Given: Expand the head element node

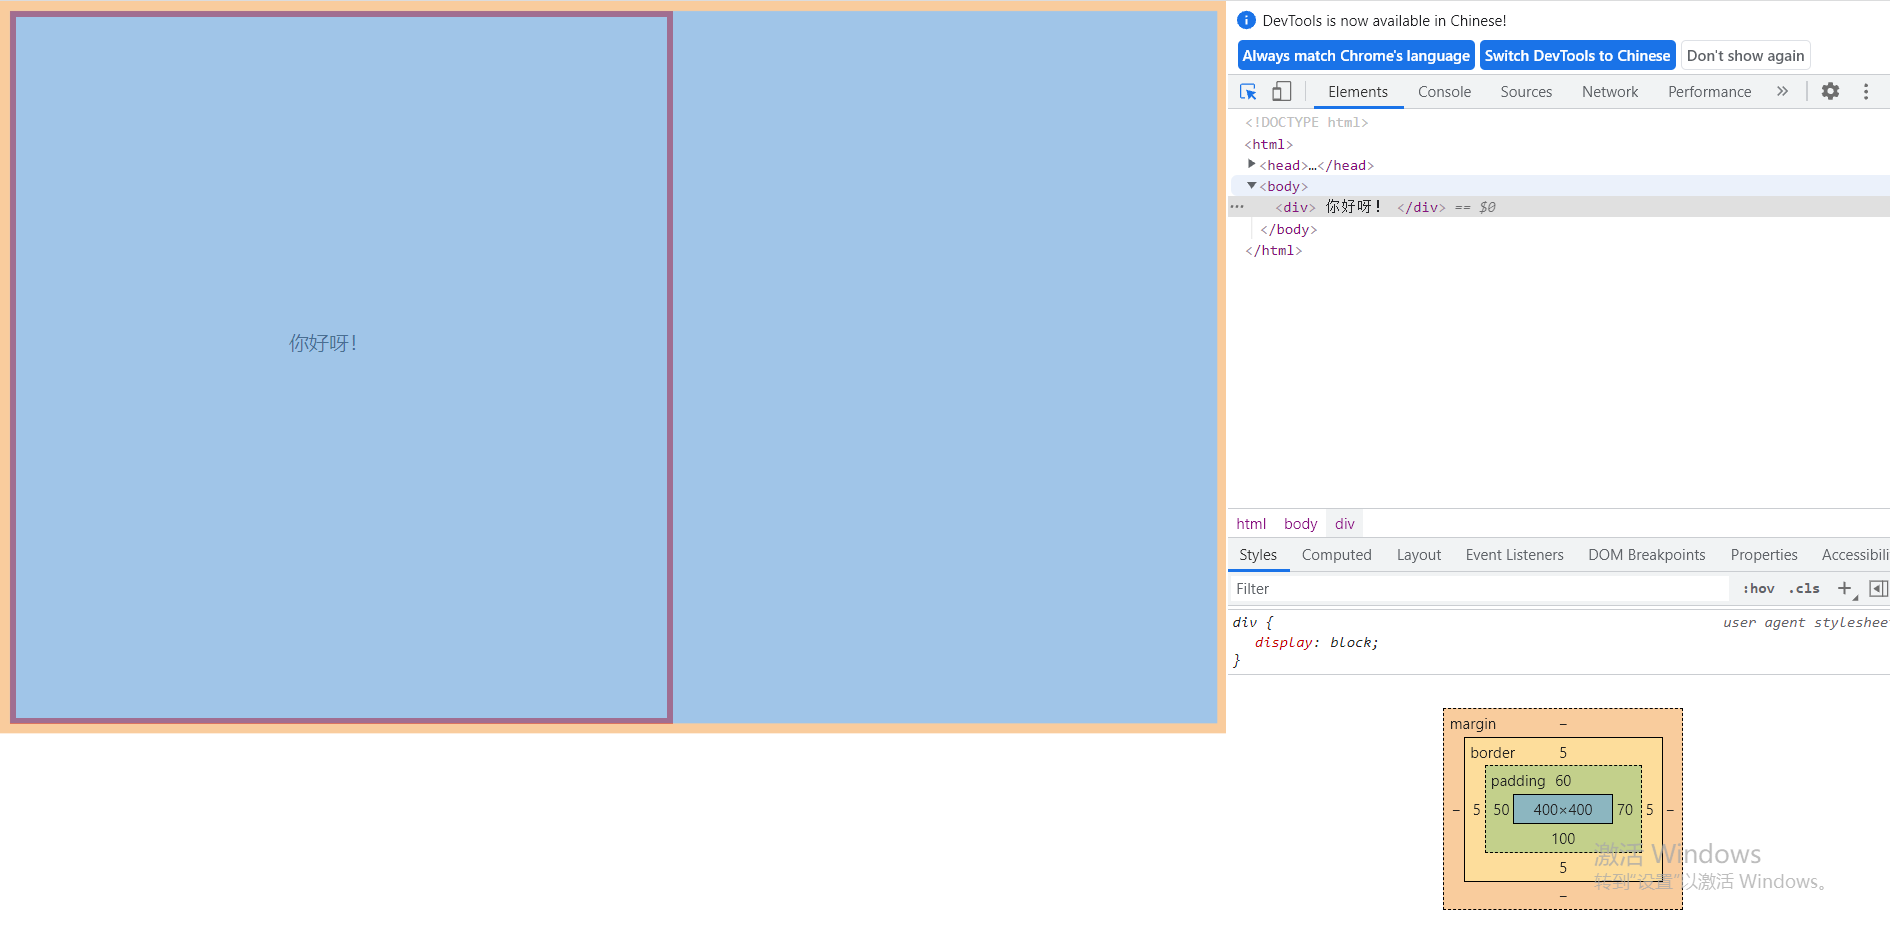Looking at the screenshot, I should point(1251,164).
